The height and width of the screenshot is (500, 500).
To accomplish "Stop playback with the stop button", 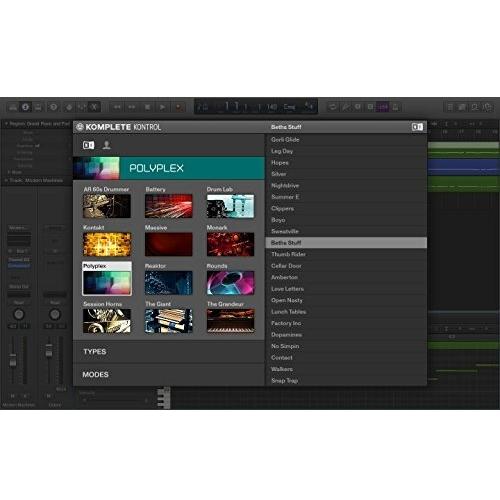I will (147, 107).
